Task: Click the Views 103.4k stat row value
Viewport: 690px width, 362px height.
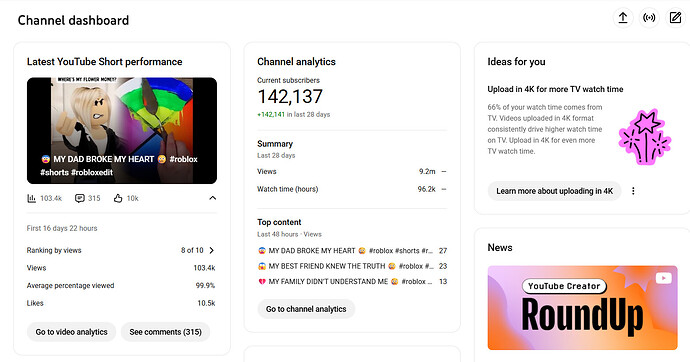Action: tap(204, 268)
